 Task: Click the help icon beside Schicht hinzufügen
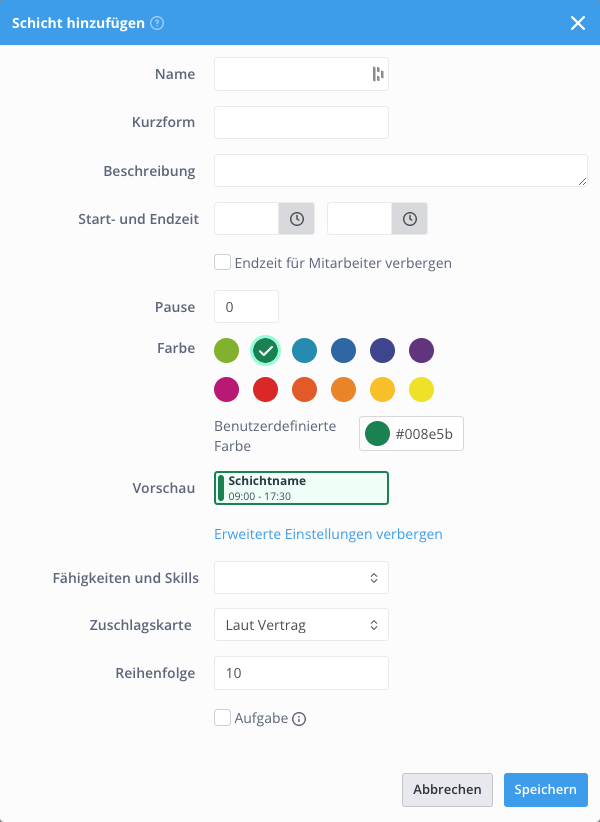click(x=157, y=23)
